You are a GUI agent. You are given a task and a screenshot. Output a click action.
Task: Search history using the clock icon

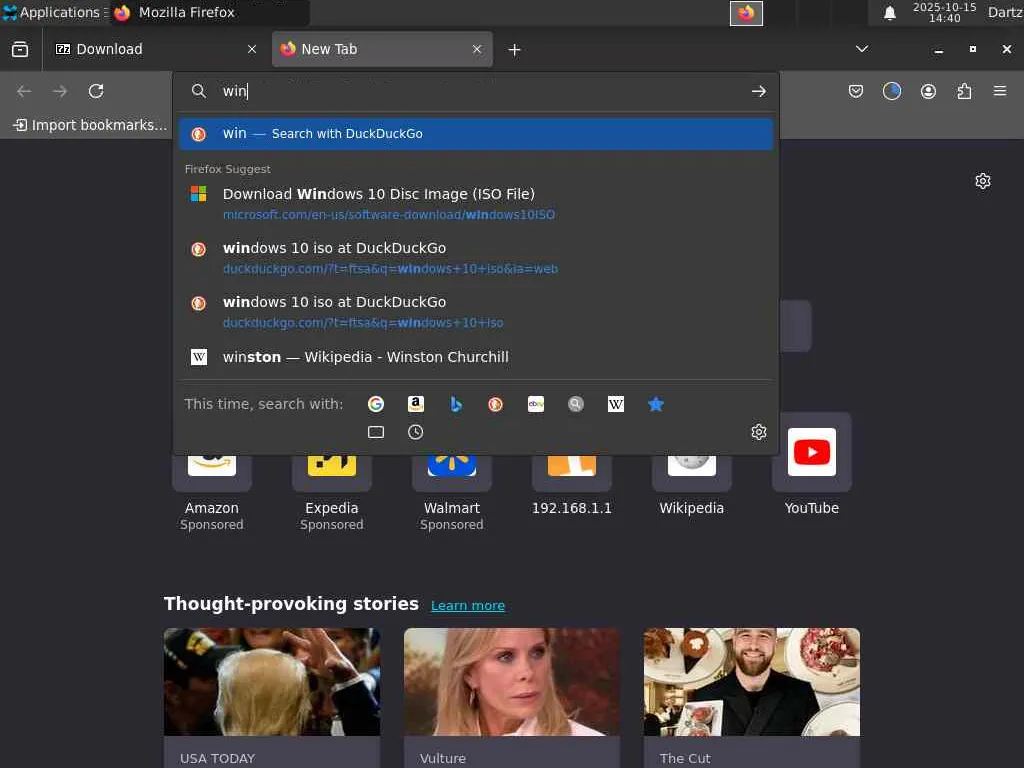click(415, 432)
